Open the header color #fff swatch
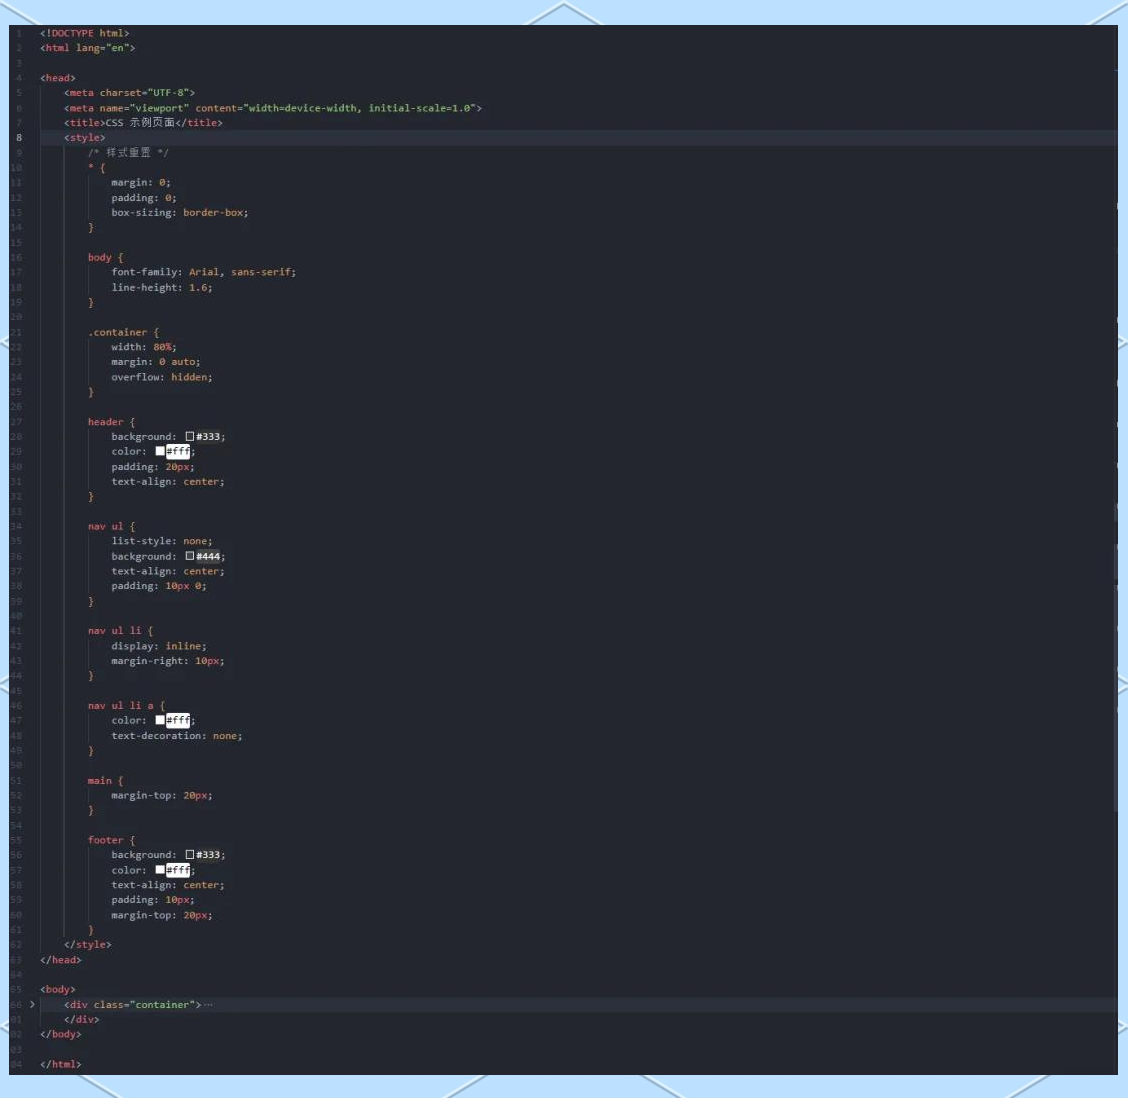Image resolution: width=1128 pixels, height=1098 pixels. tap(160, 451)
